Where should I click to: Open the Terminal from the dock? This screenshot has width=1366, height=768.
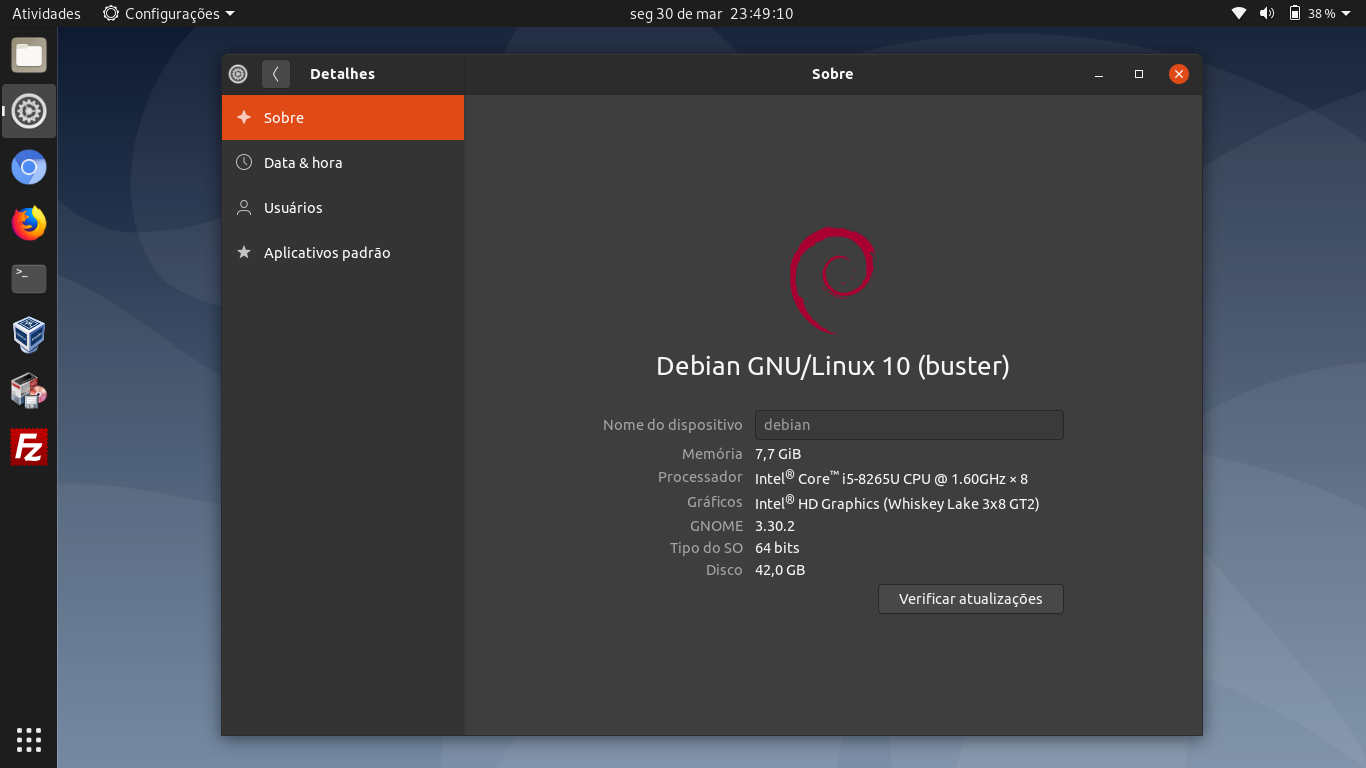[29, 279]
